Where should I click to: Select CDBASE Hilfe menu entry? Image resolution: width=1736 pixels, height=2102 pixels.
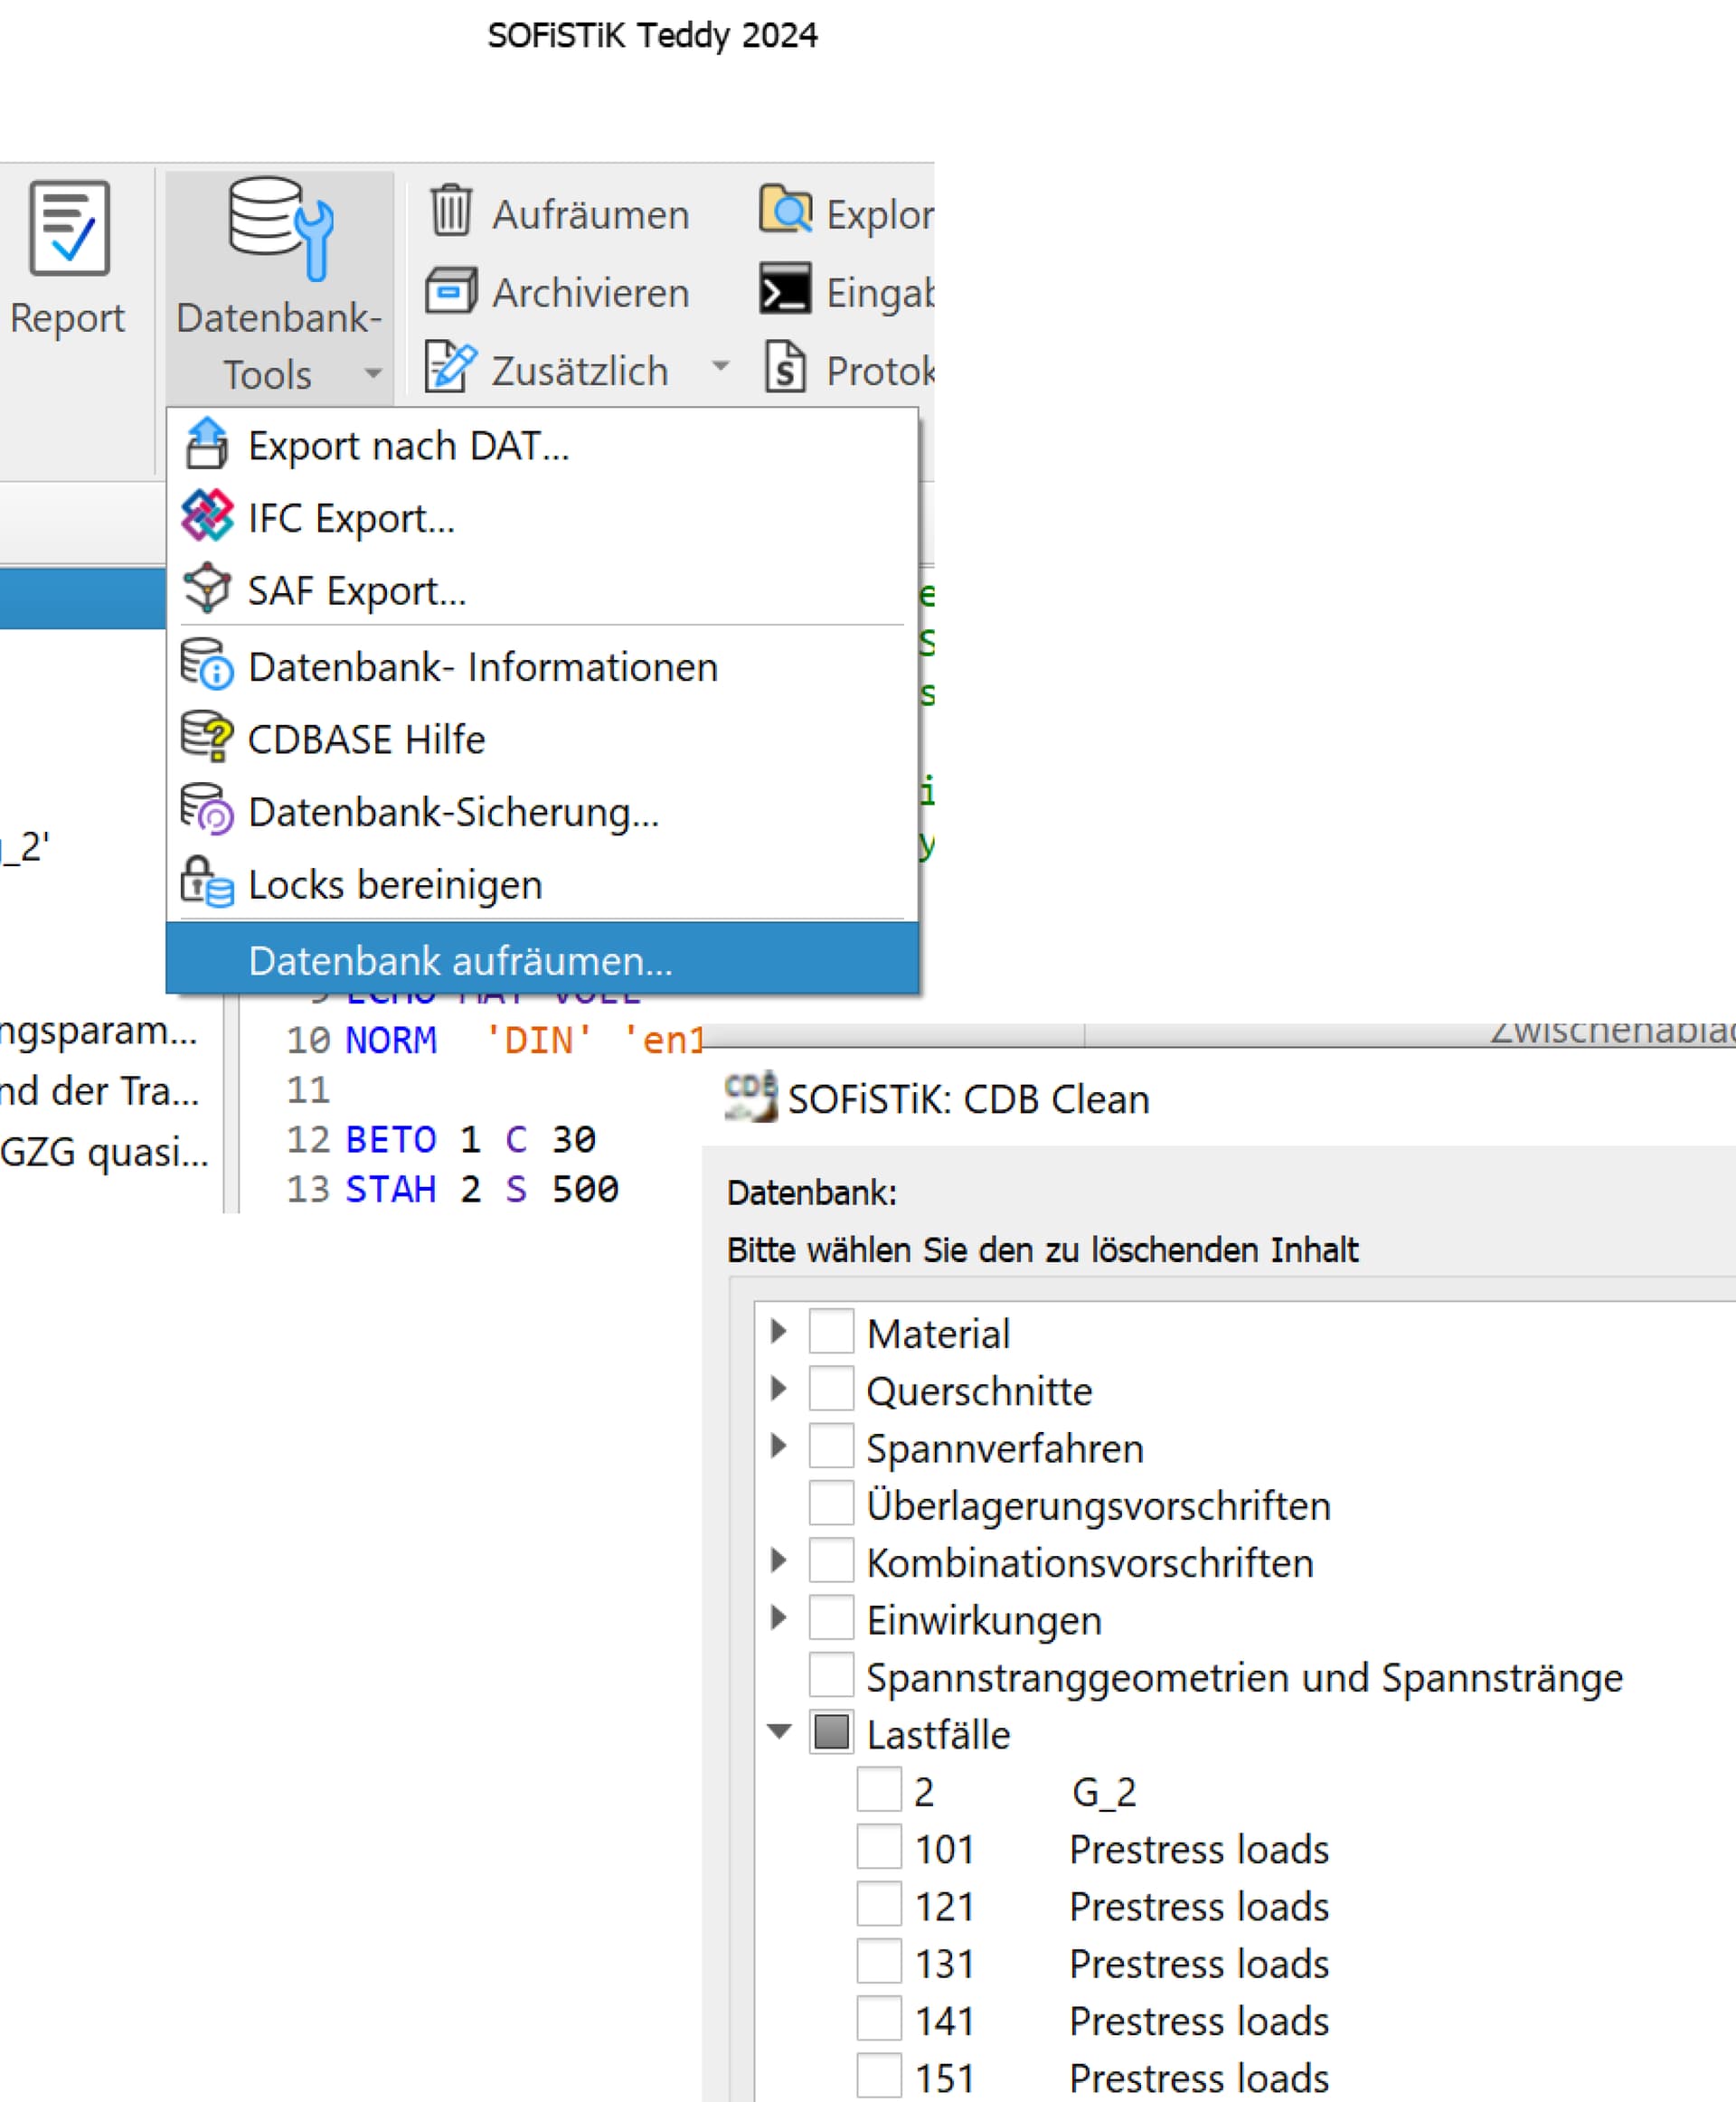[x=542, y=739]
